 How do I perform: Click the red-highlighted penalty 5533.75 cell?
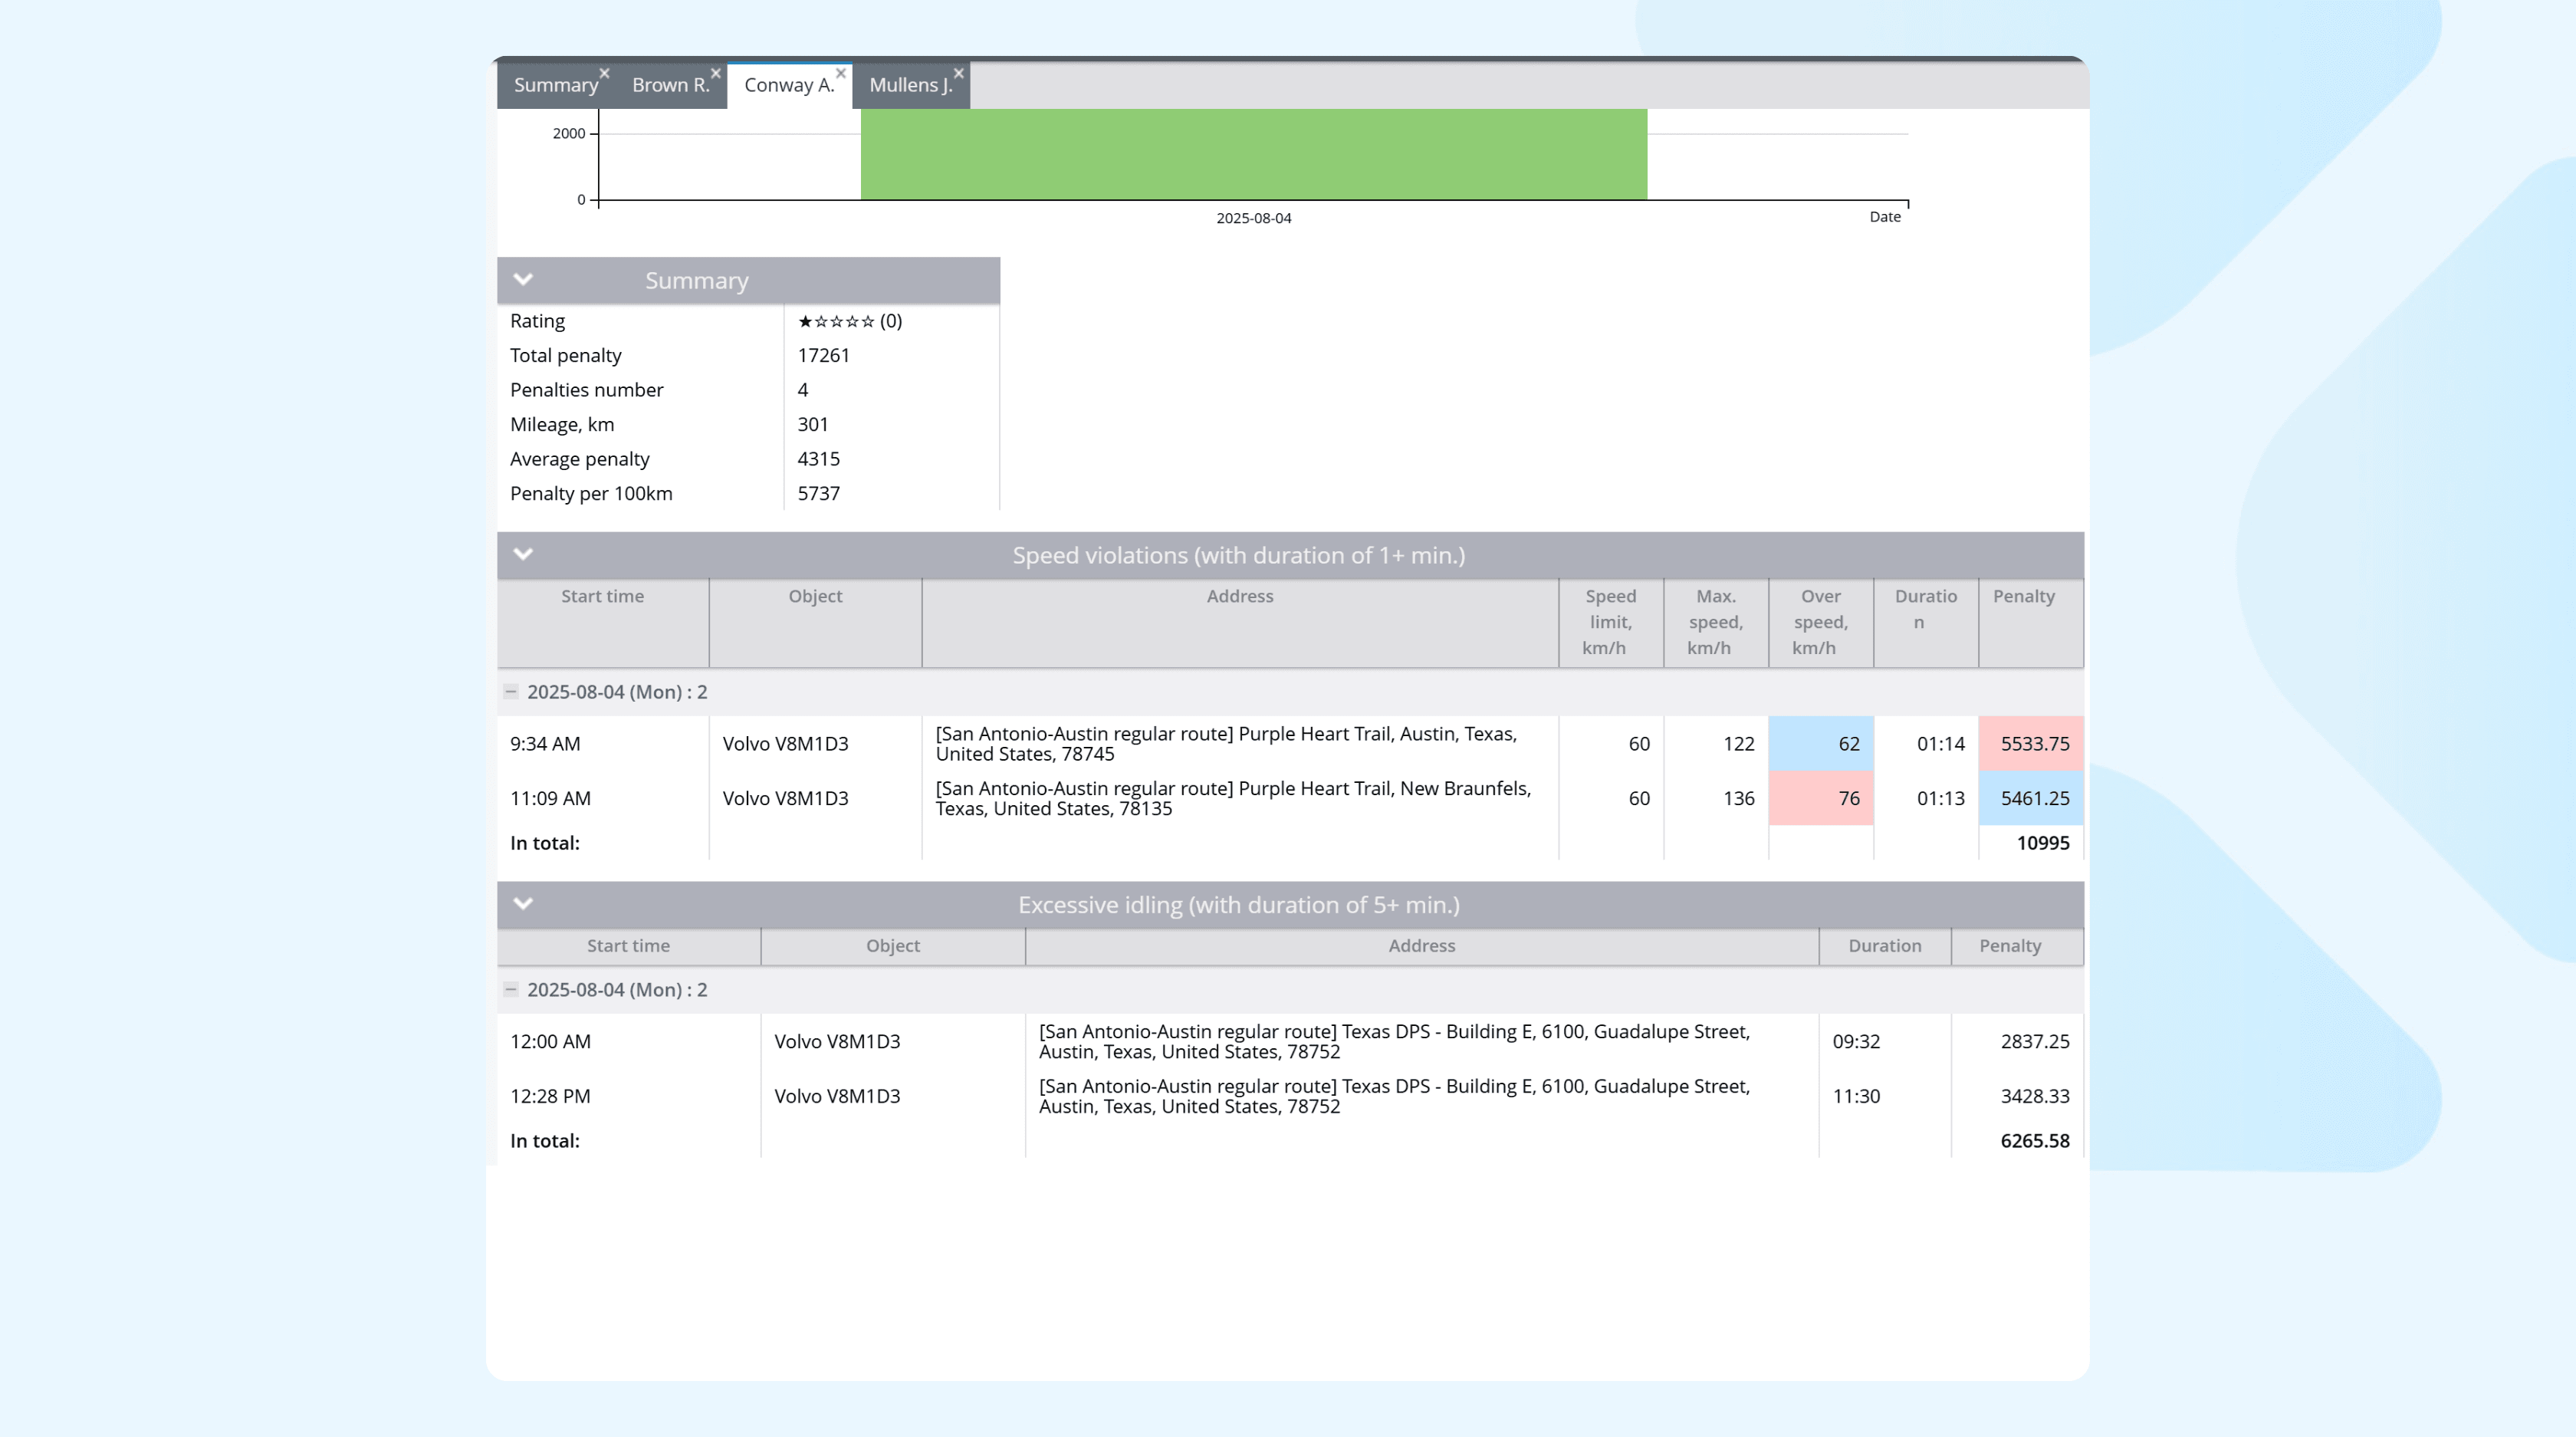(x=2031, y=744)
